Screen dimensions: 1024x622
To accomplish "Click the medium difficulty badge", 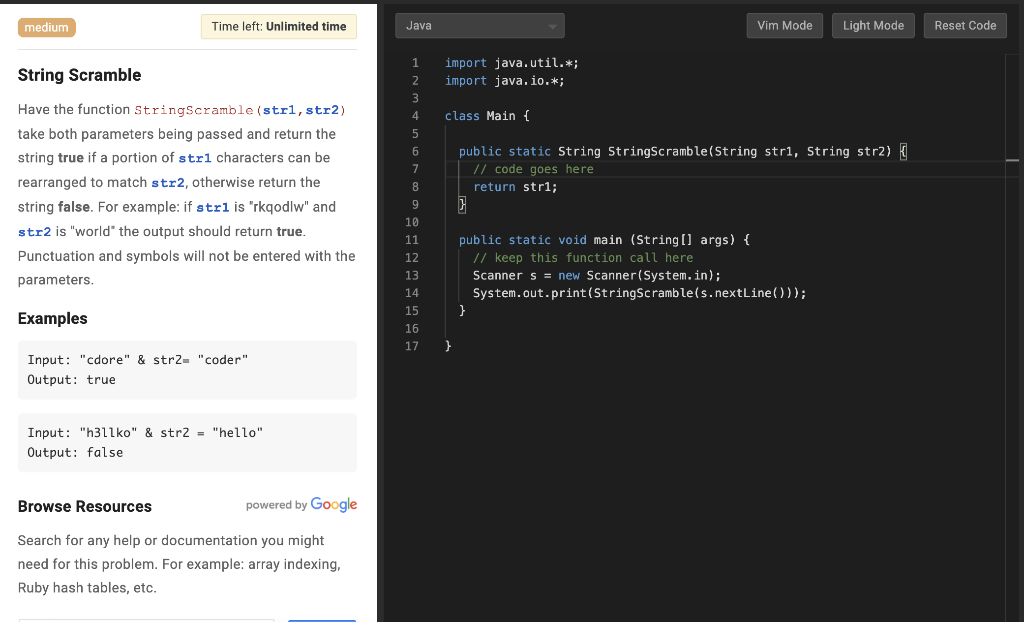I will point(46,27).
